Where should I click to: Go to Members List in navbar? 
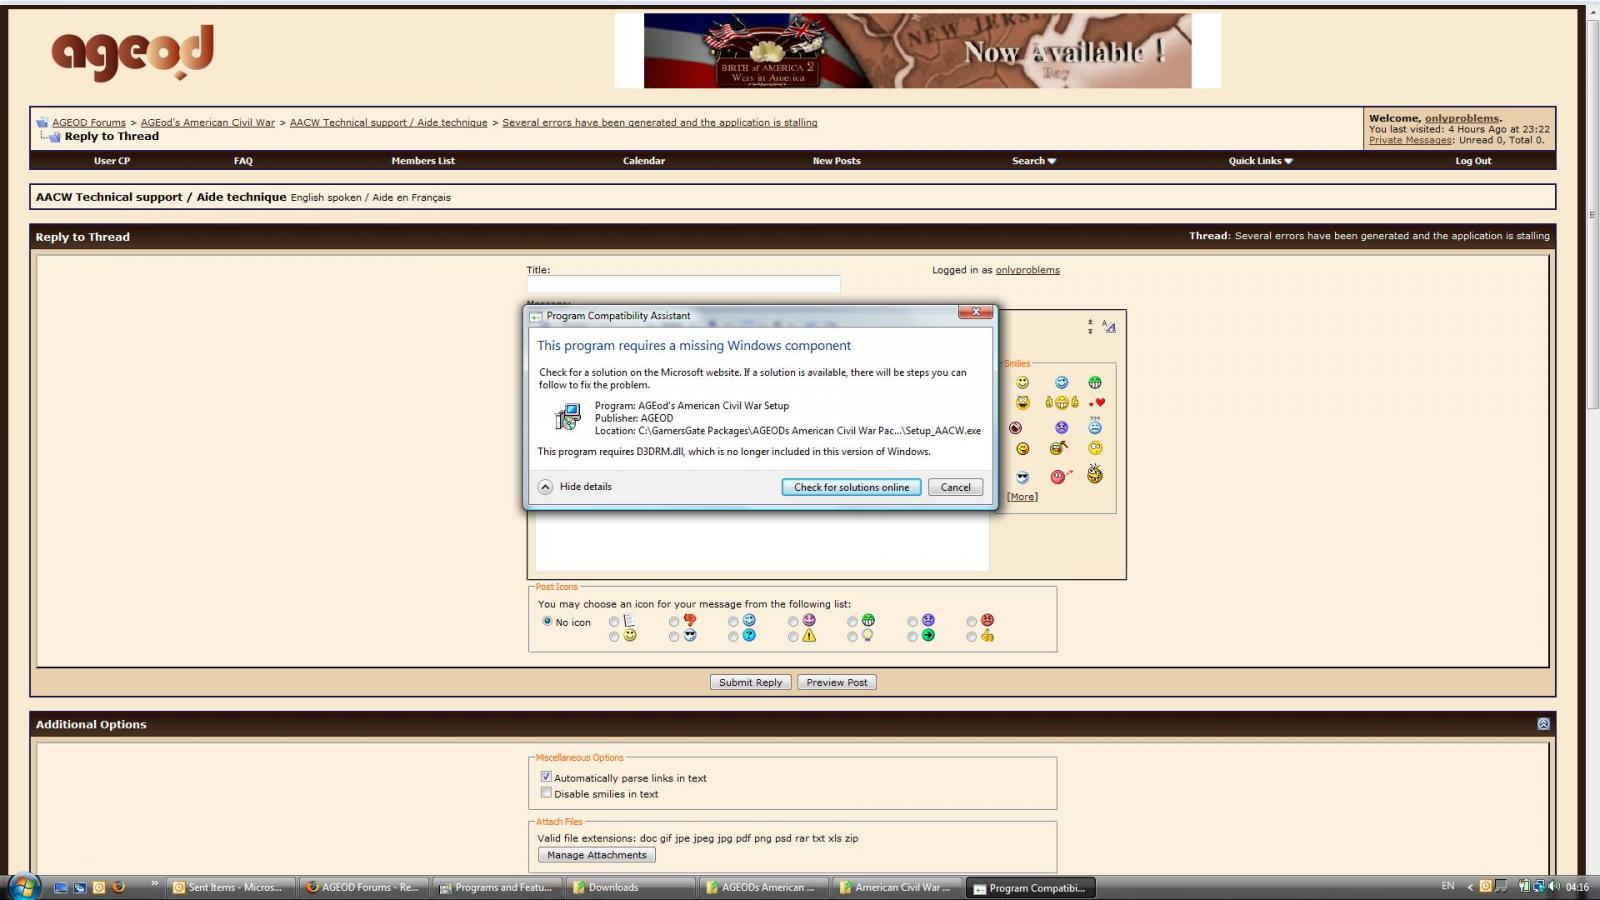[423, 161]
